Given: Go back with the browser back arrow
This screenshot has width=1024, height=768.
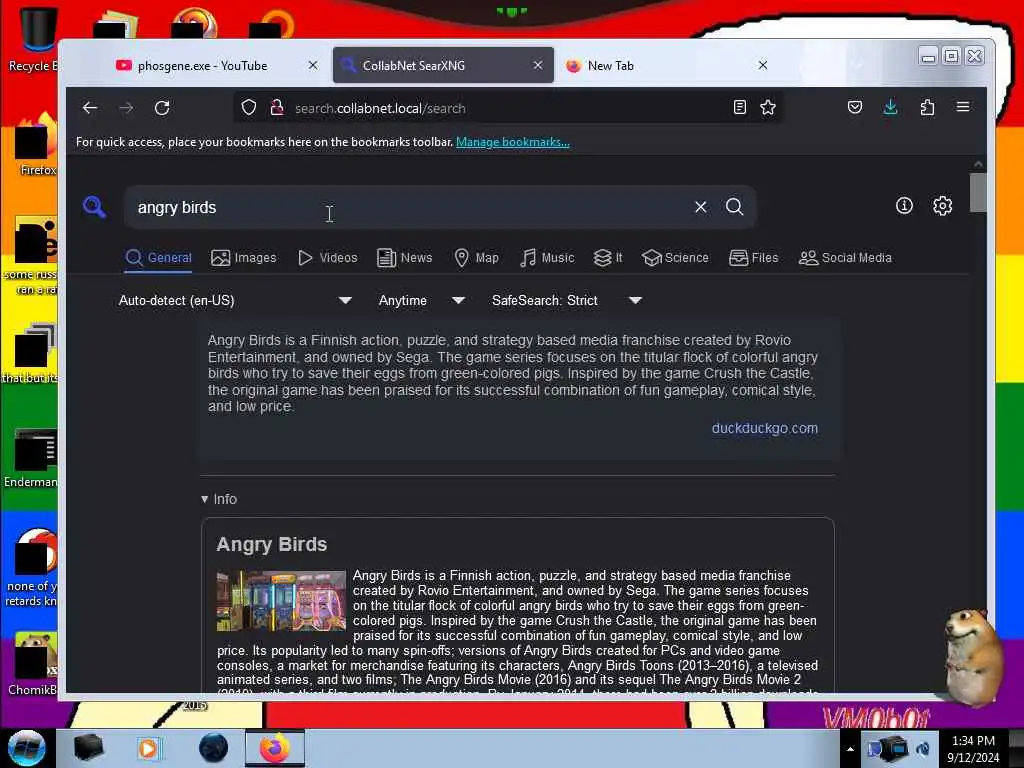Looking at the screenshot, I should coord(90,108).
